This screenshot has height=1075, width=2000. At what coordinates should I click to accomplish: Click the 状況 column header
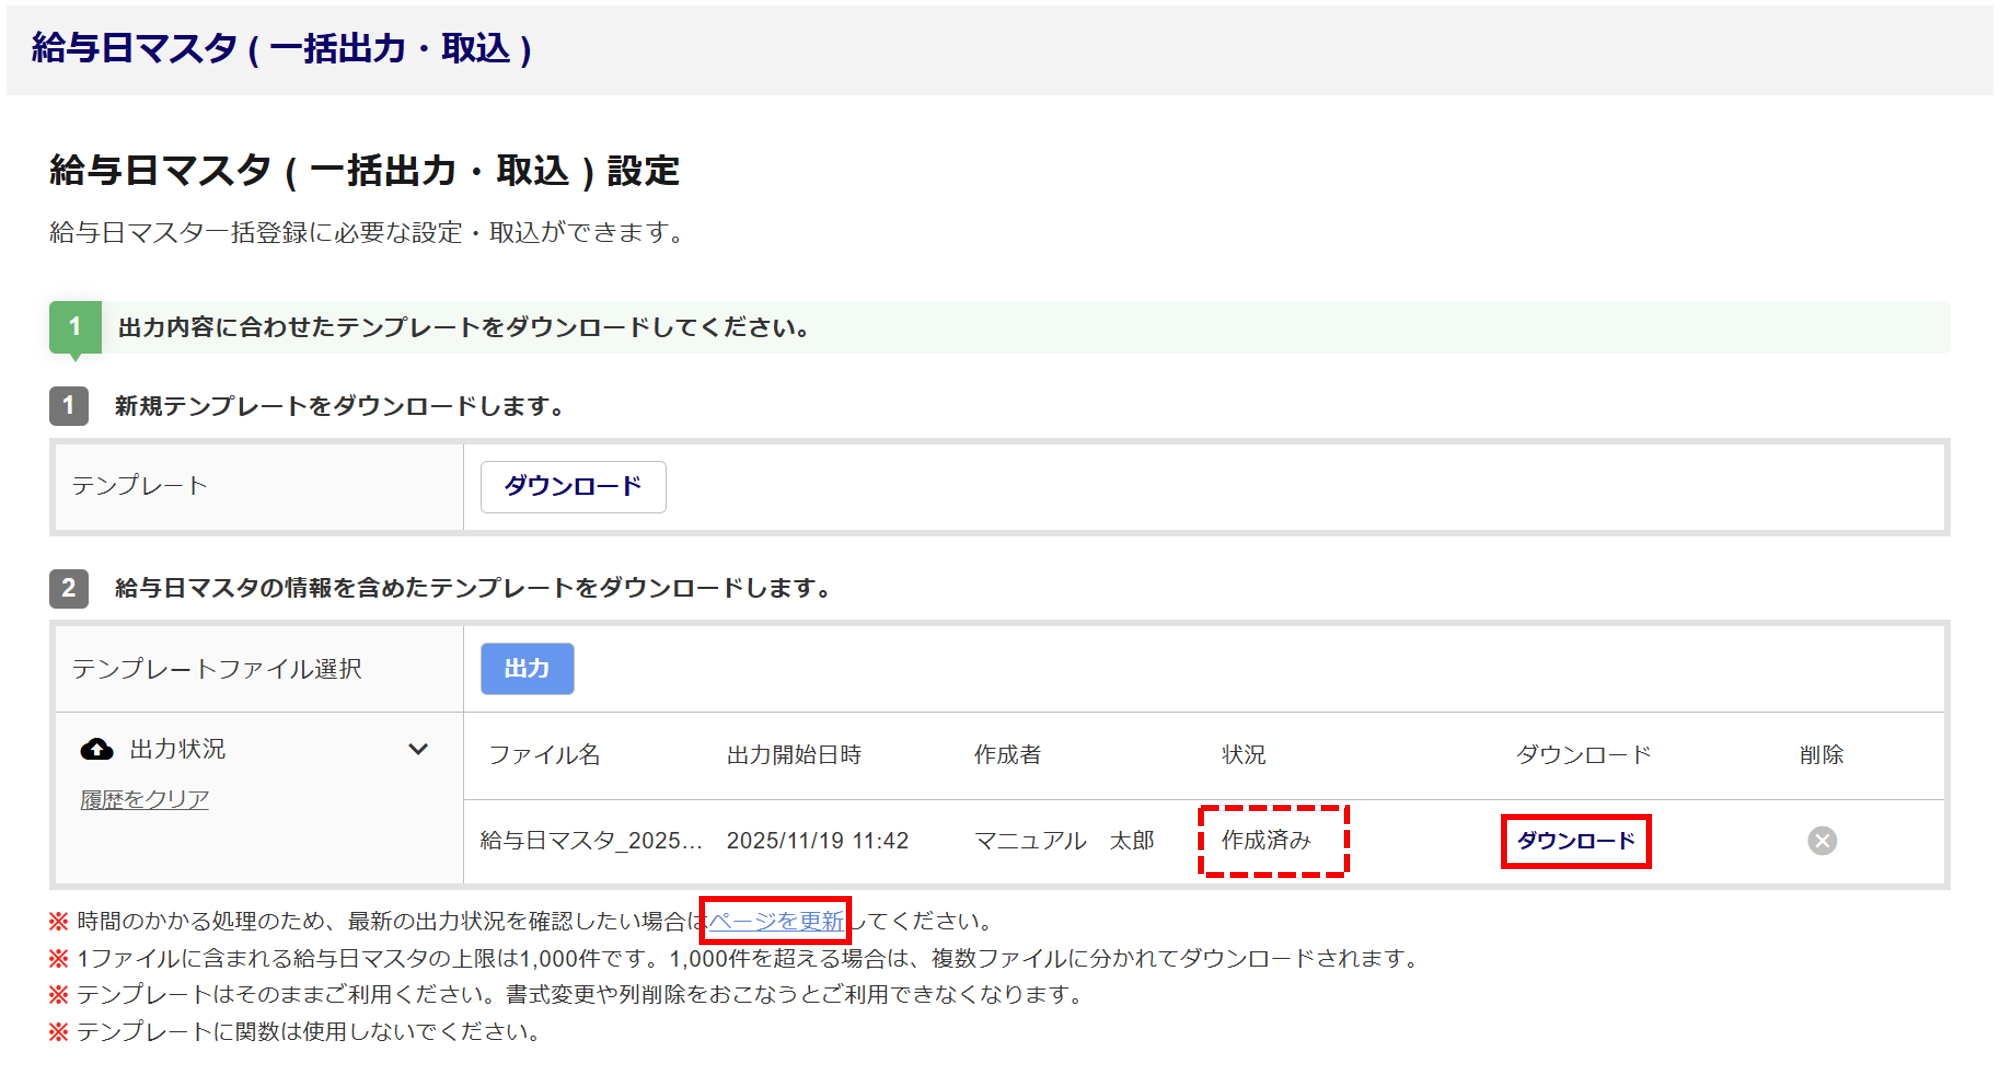[1243, 755]
